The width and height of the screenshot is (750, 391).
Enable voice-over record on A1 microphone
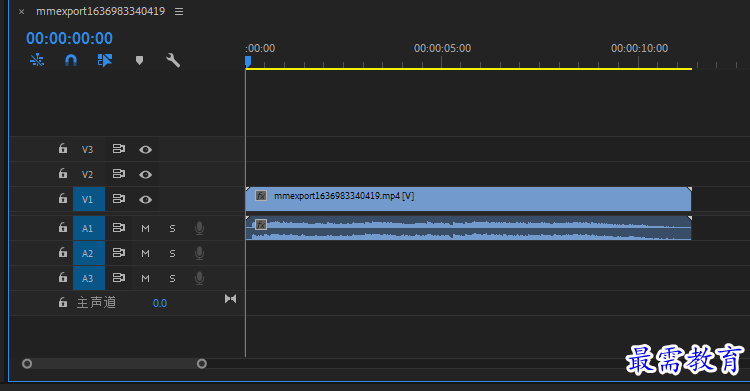click(x=199, y=228)
